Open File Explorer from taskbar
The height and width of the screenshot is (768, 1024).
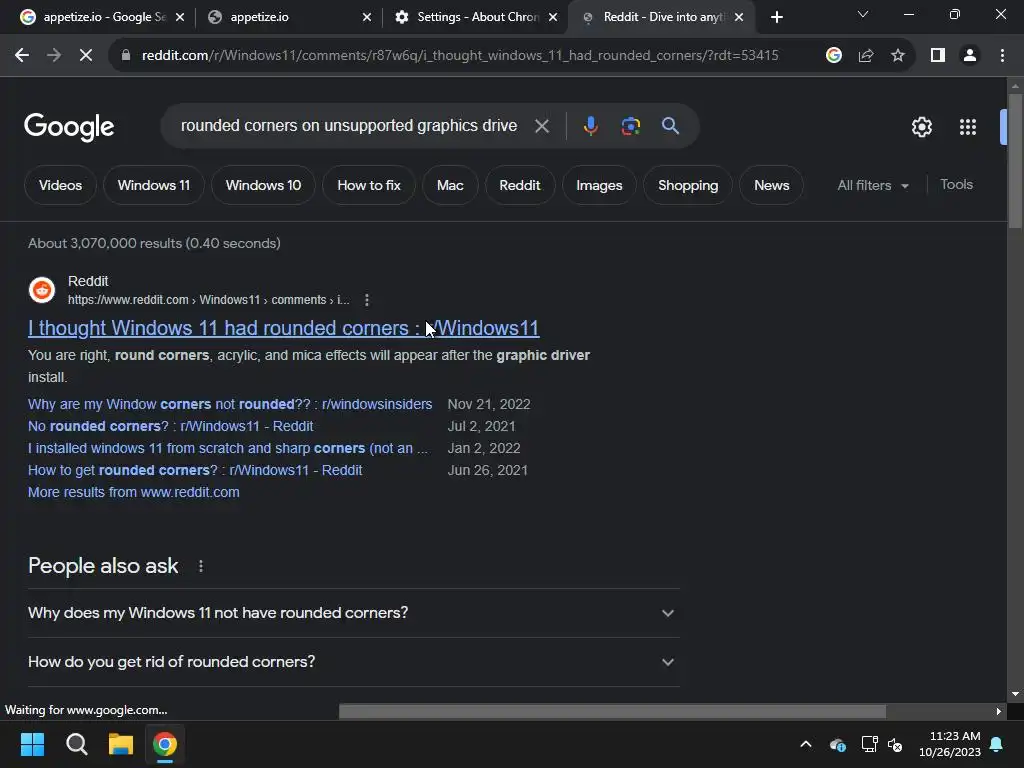pyautogui.click(x=121, y=744)
